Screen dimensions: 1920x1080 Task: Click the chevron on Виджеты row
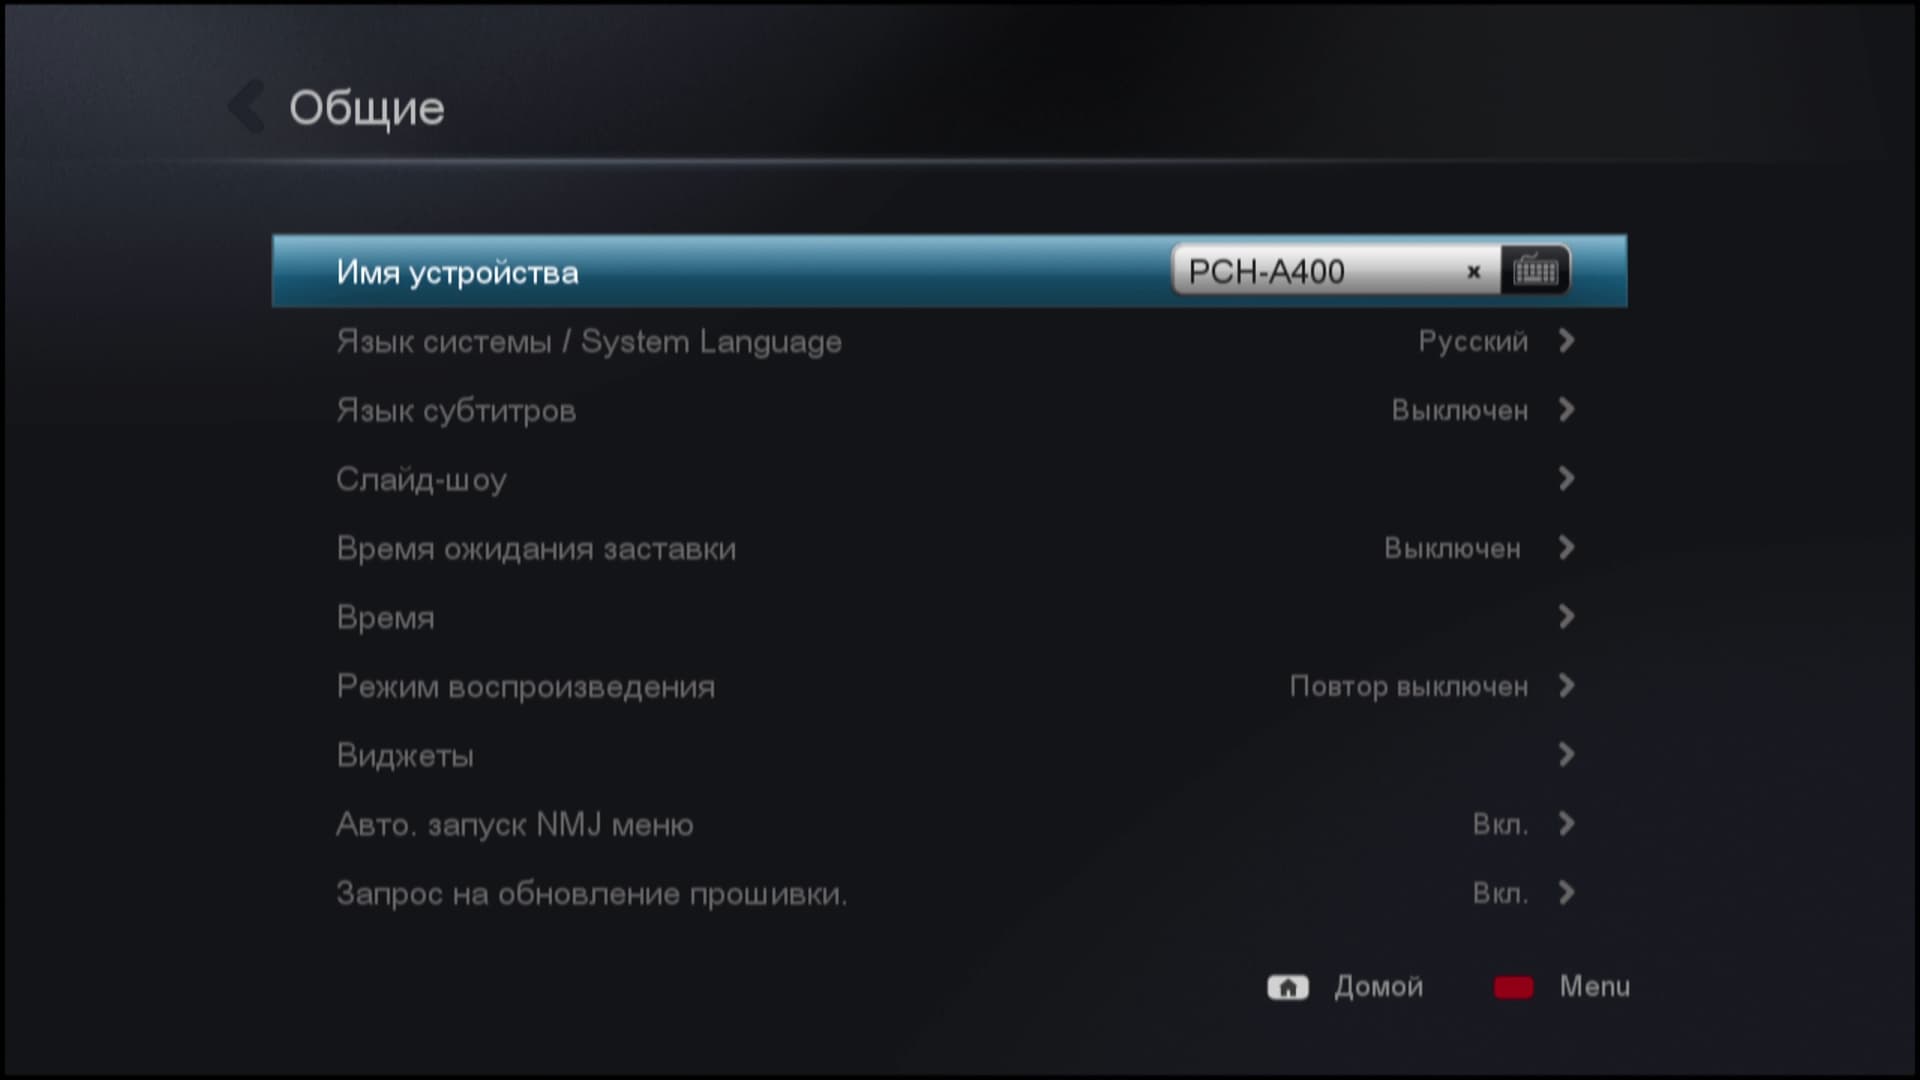1566,755
